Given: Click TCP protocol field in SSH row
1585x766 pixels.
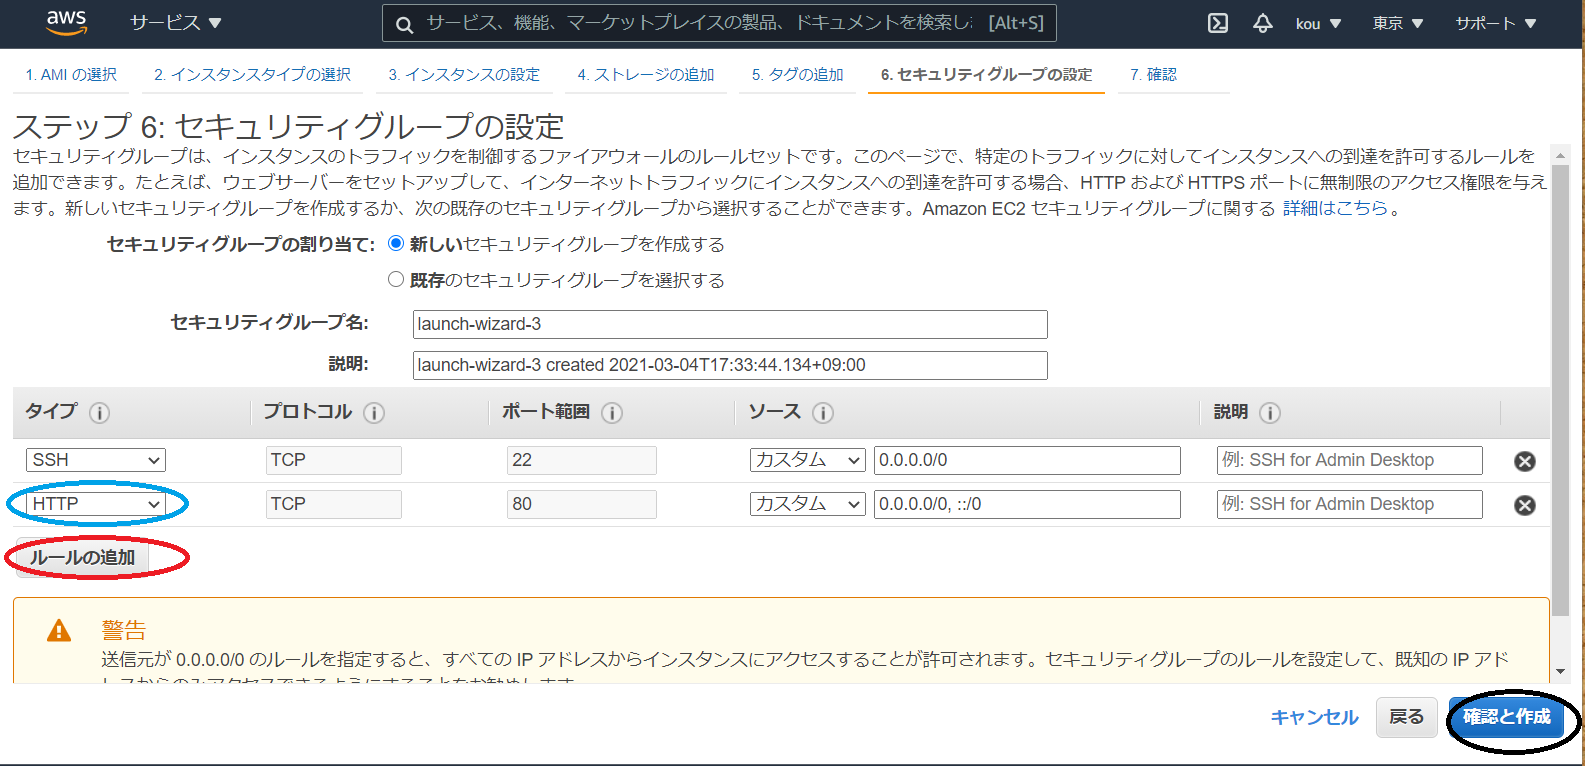Looking at the screenshot, I should 334,460.
